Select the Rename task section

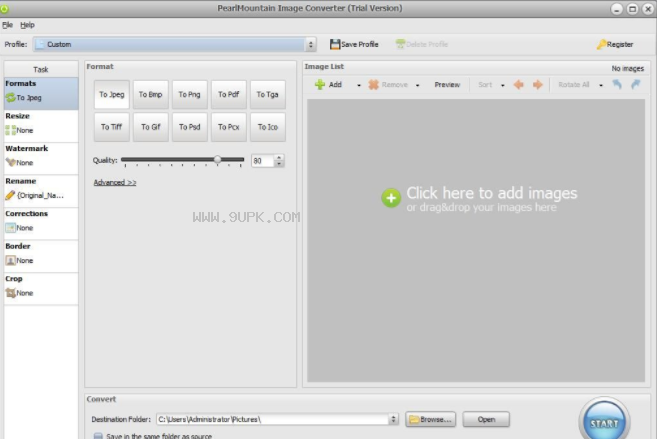pyautogui.click(x=41, y=191)
